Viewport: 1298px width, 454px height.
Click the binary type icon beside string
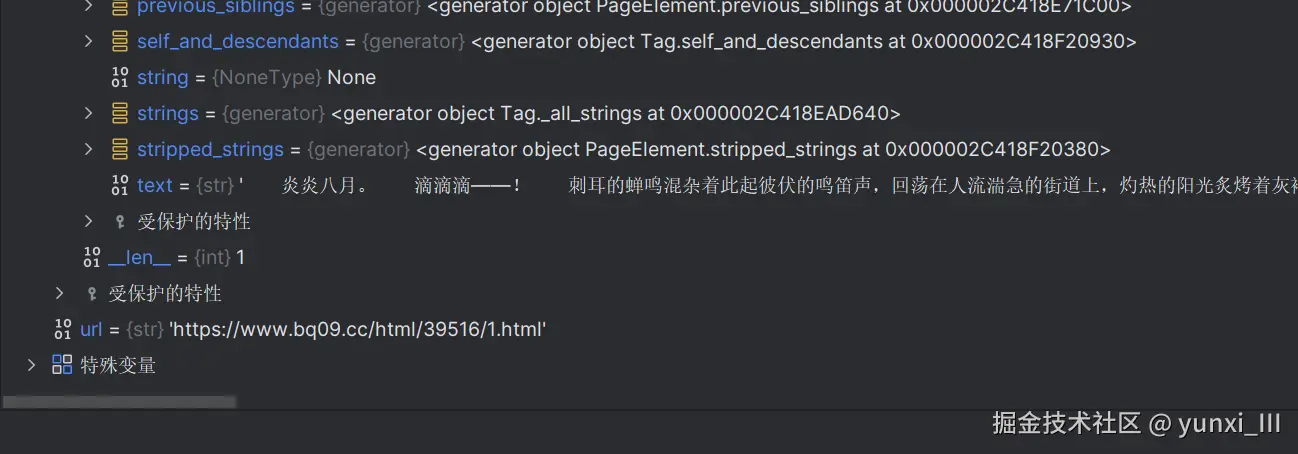pos(119,78)
